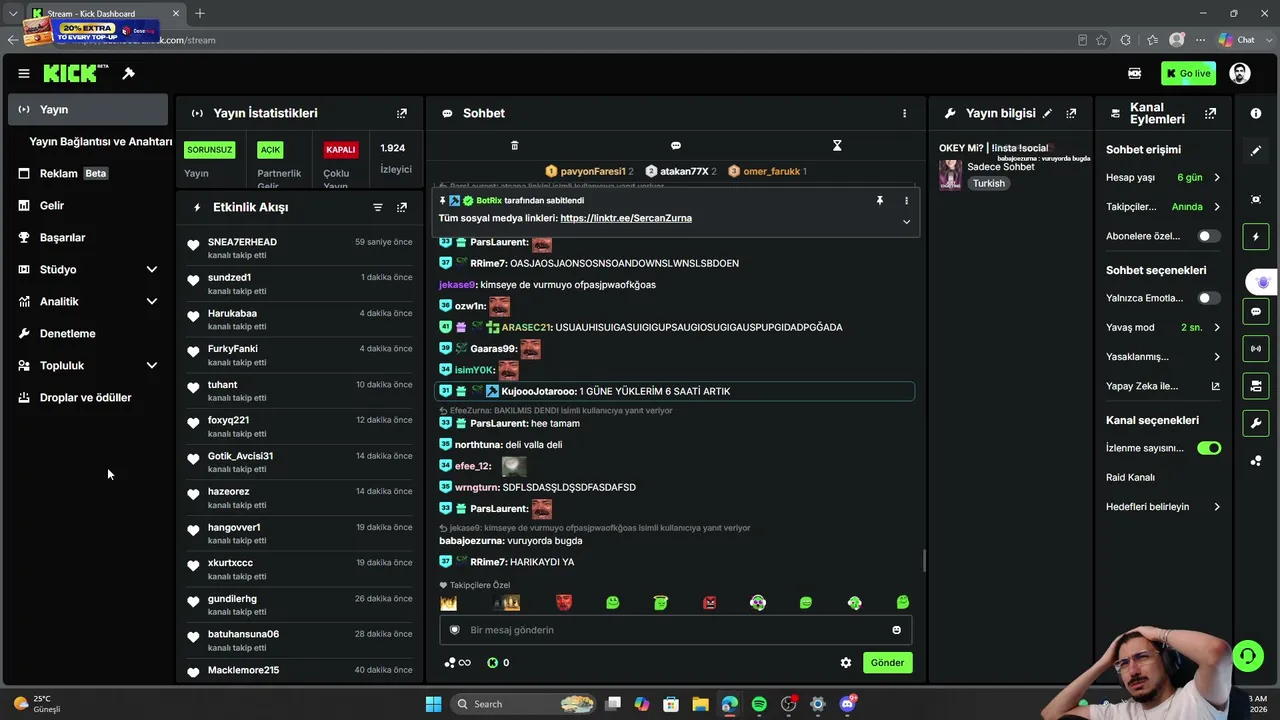Open Hedefleri belirleyin
Viewport: 1280px width, 720px height.
(x=1163, y=506)
